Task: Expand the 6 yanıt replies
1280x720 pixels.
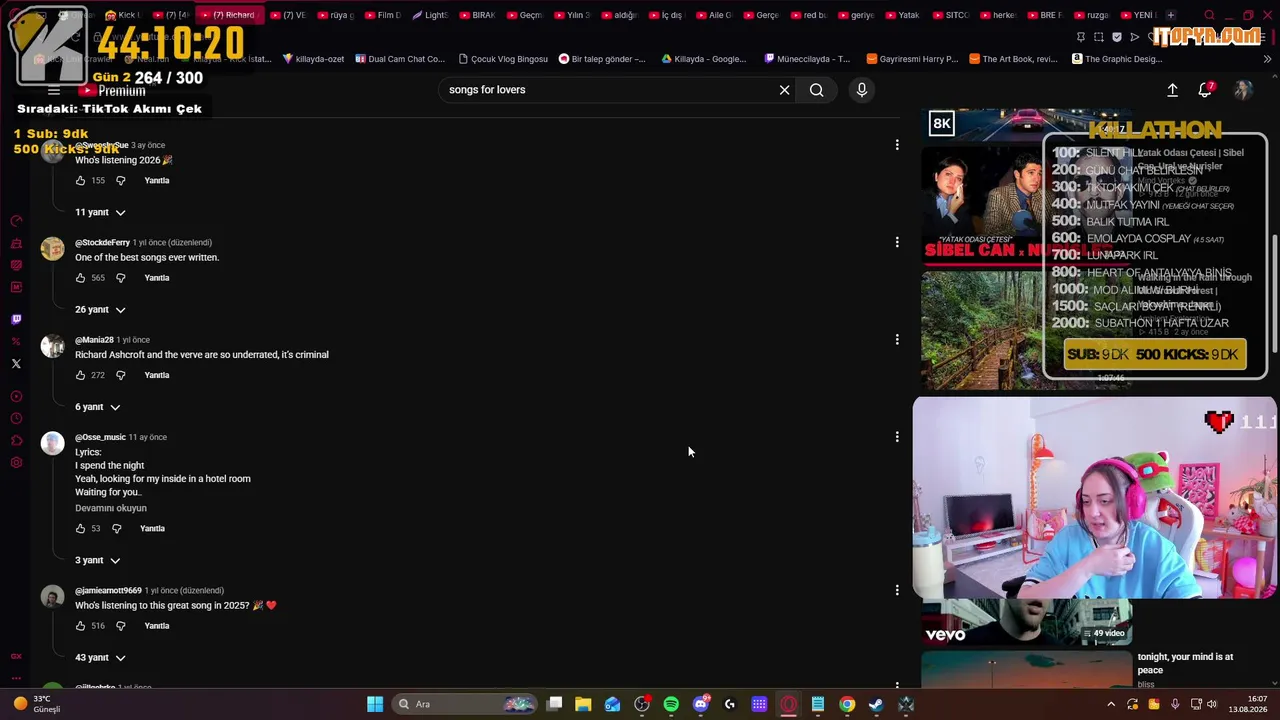Action: [98, 407]
